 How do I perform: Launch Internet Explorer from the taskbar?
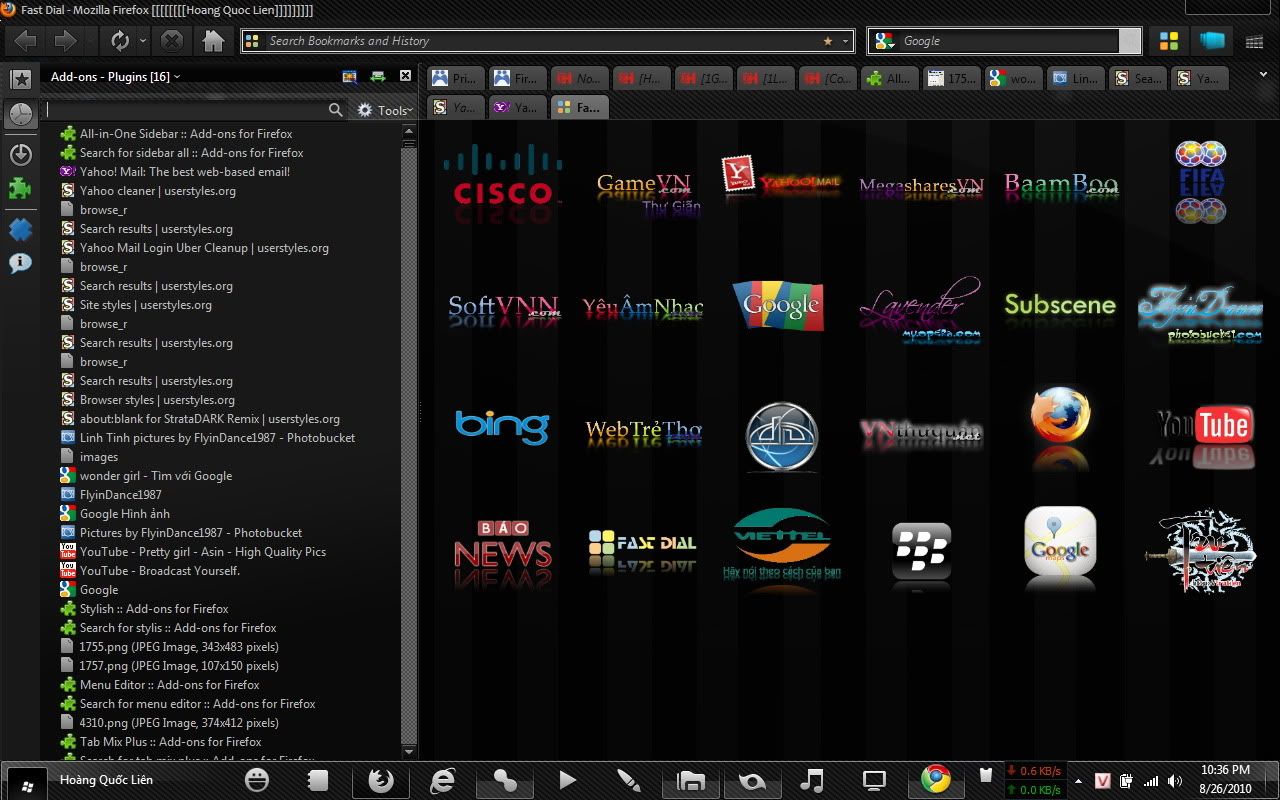click(442, 781)
